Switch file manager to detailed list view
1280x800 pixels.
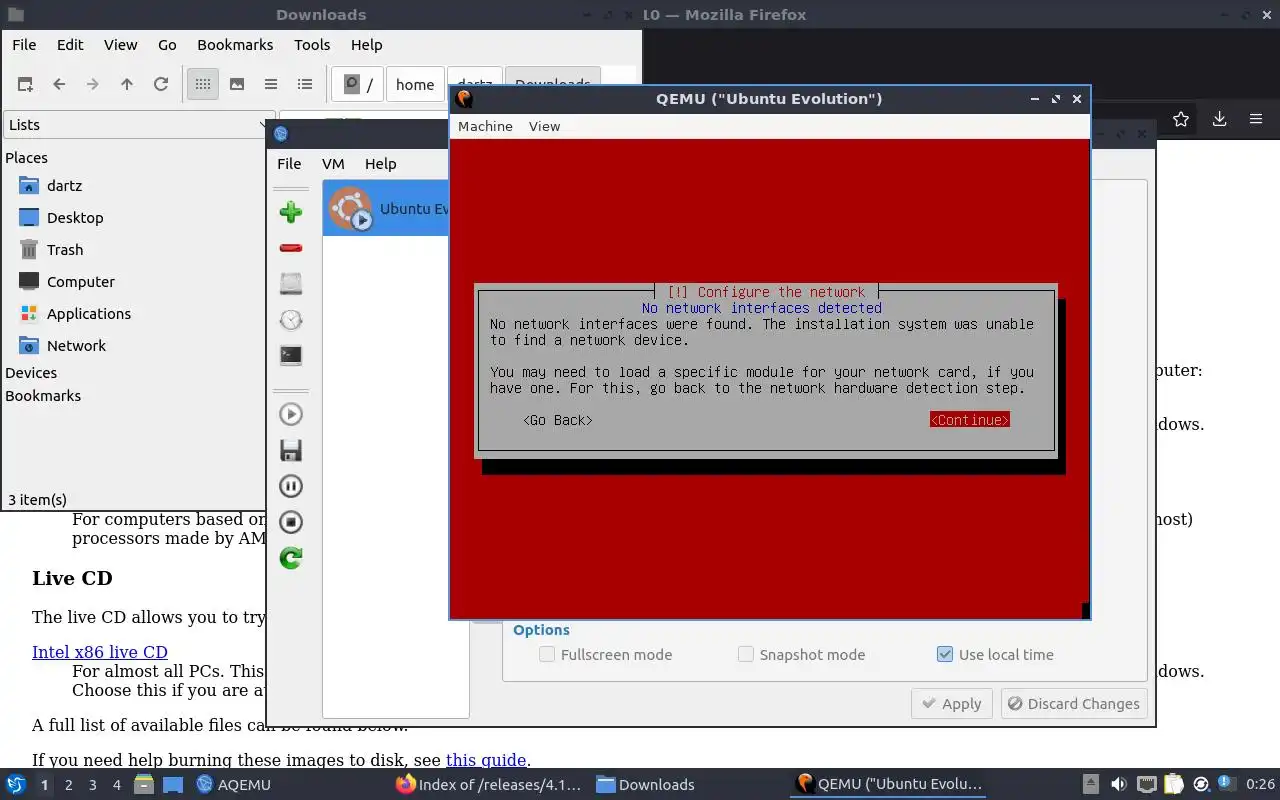coord(305,84)
